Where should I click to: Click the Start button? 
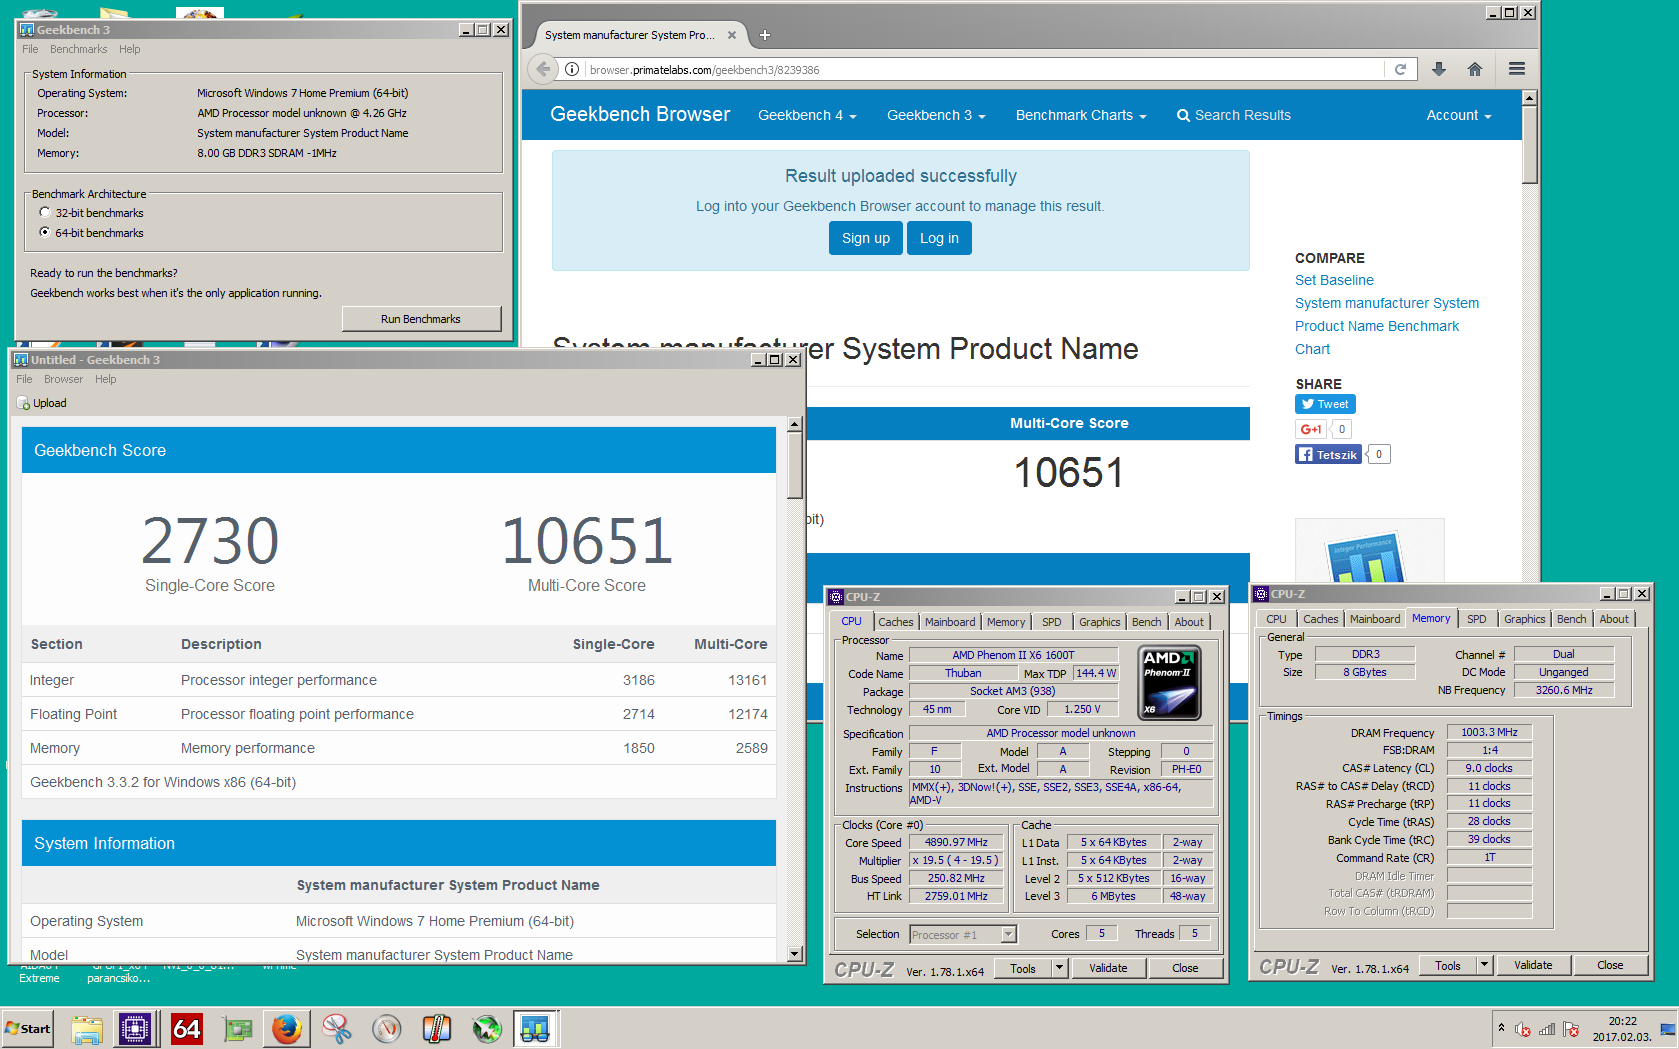(28, 1028)
